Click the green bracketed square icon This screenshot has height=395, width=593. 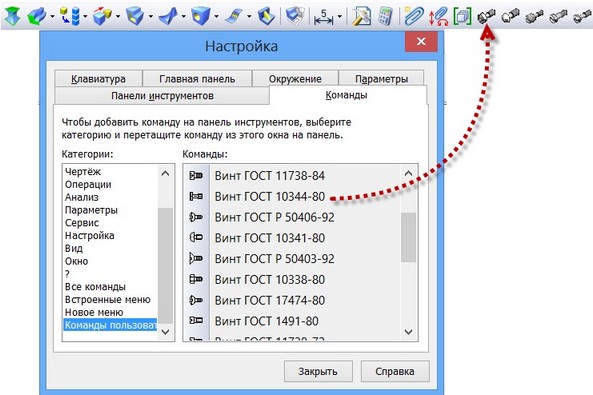point(462,16)
